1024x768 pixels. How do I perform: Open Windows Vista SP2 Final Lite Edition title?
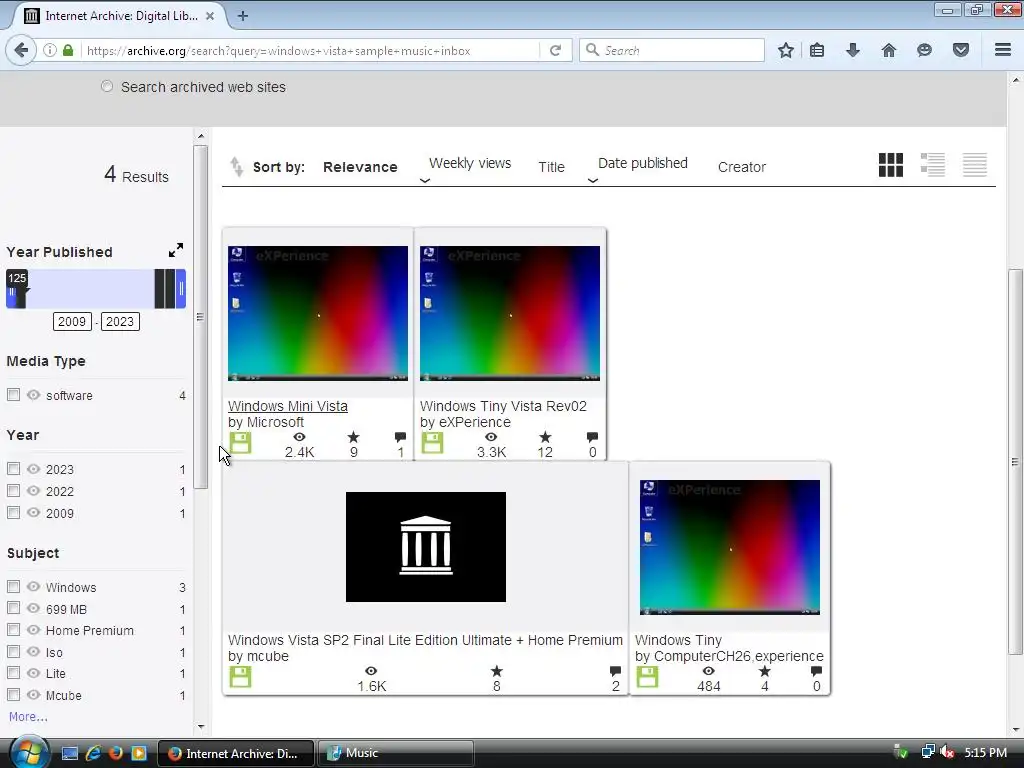(425, 640)
